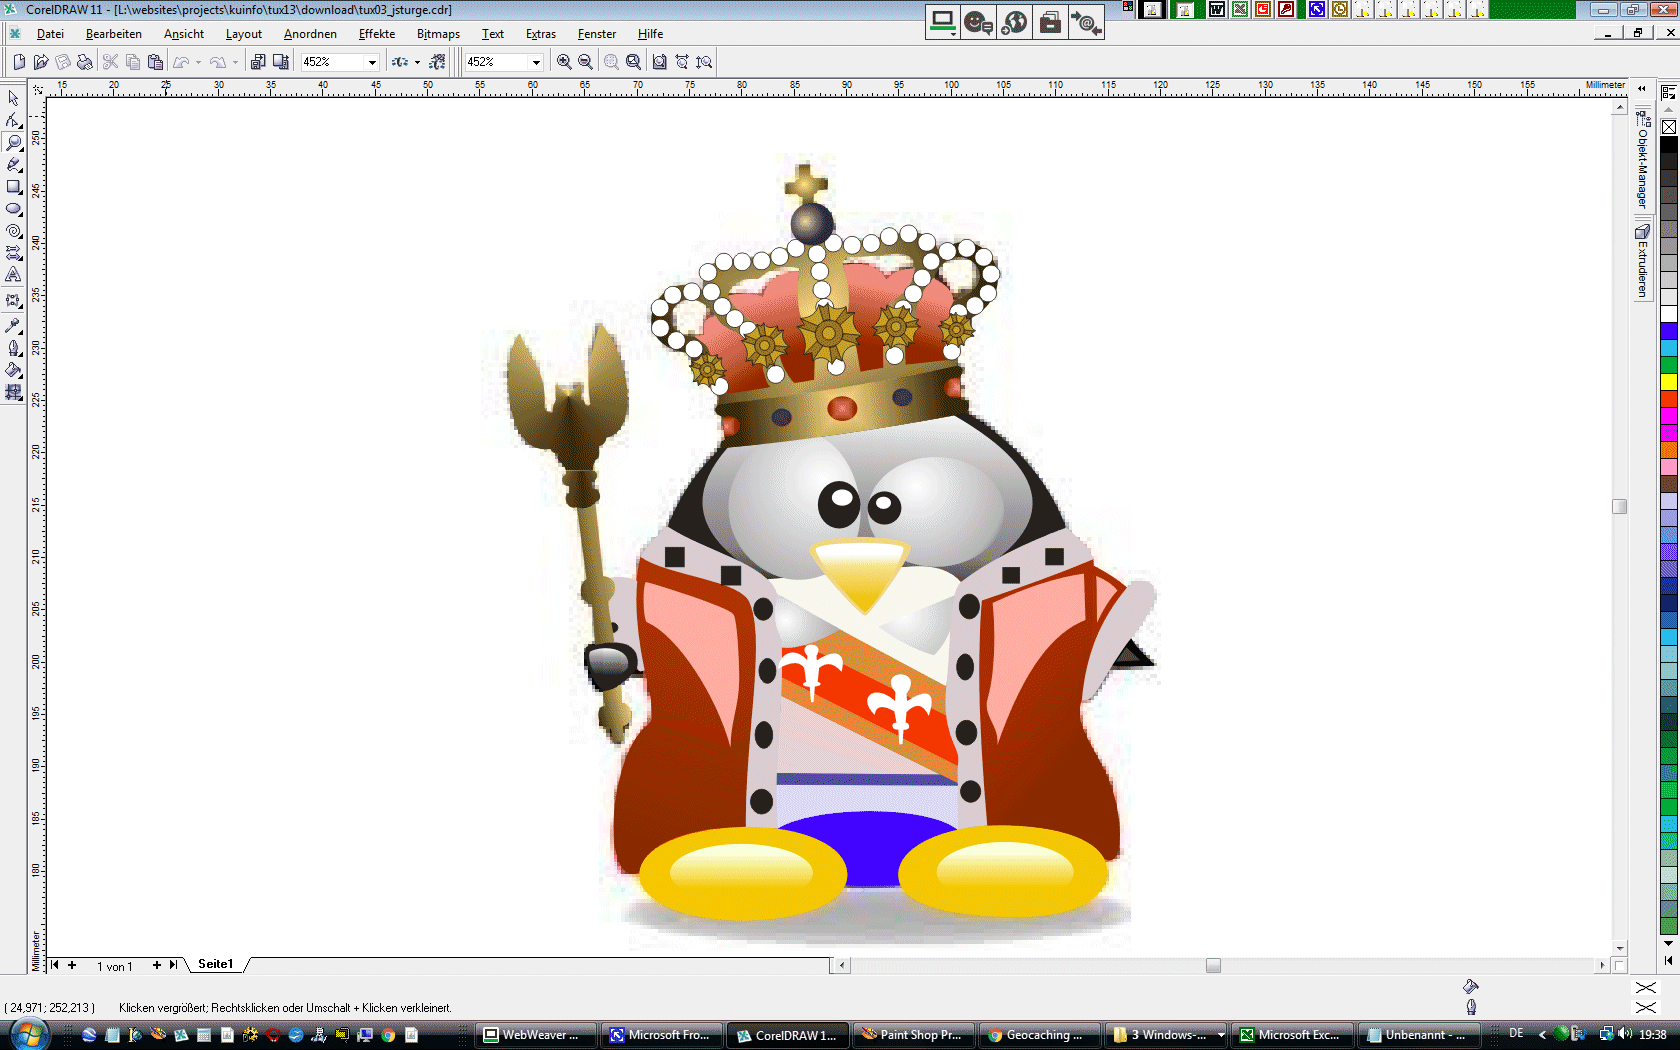This screenshot has width=1680, height=1050.
Task: Select the Interactive Mesh Fill tool
Action: pyautogui.click(x=13, y=393)
